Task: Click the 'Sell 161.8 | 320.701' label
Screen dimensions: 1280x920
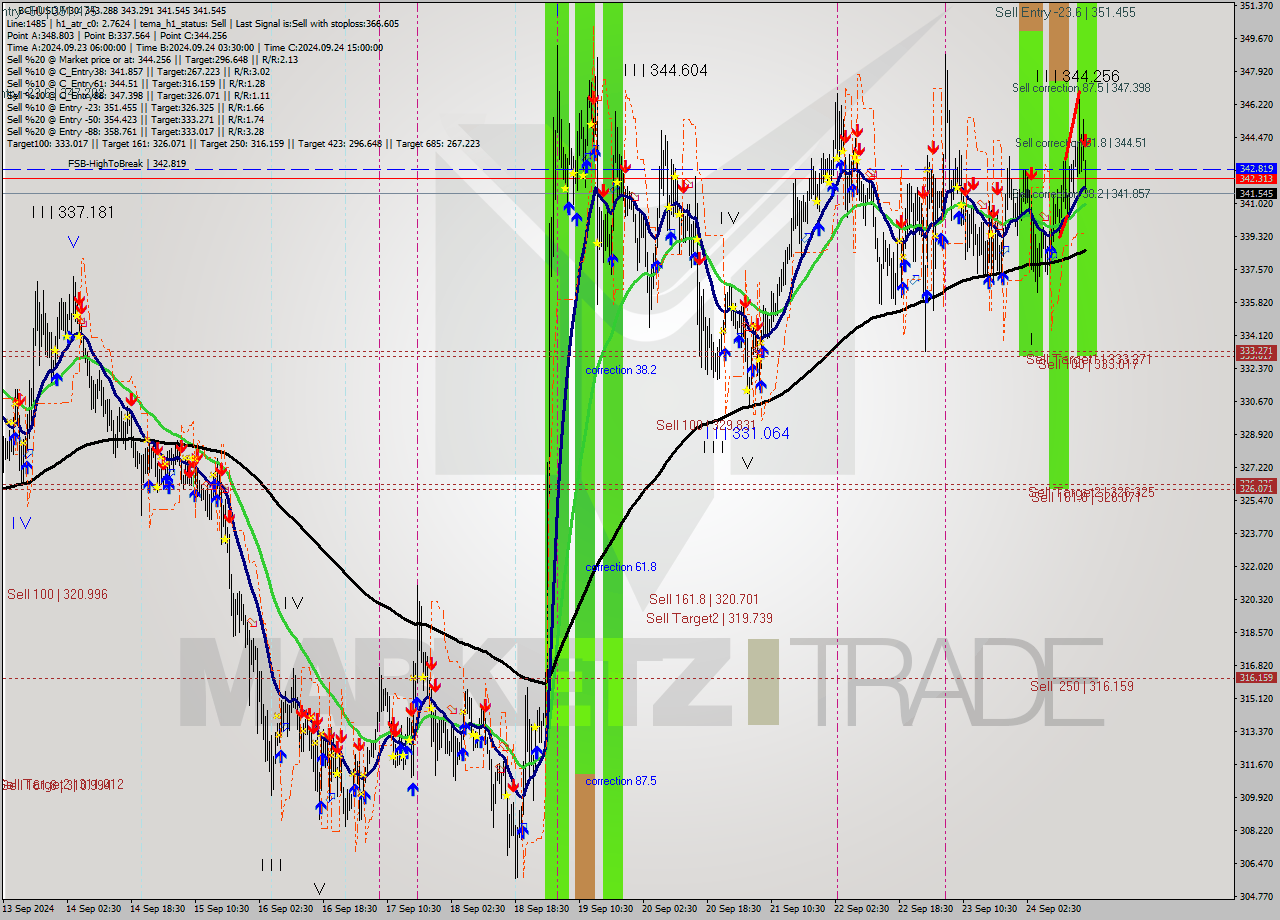Action: click(703, 599)
